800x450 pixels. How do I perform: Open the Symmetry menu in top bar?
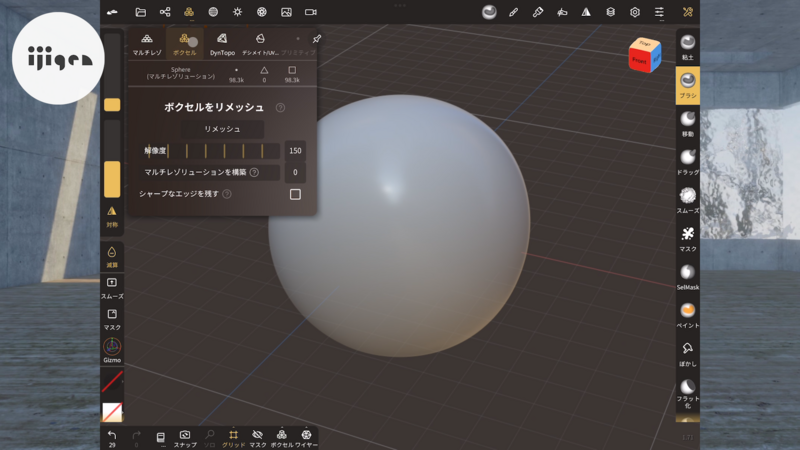[586, 12]
